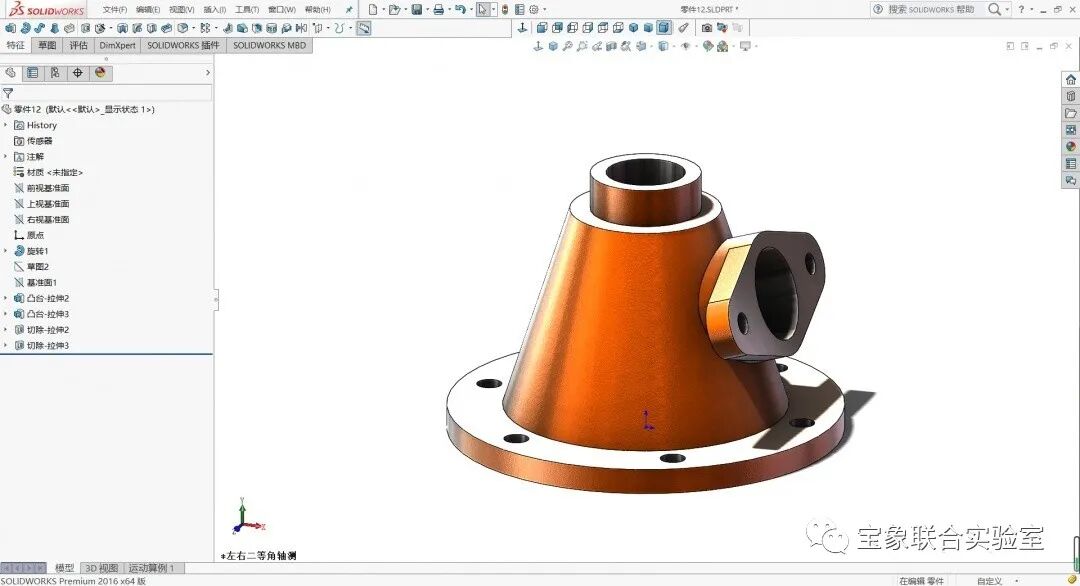Expand the 切除-拉伸2 feature node
1080x586 pixels.
point(6,329)
